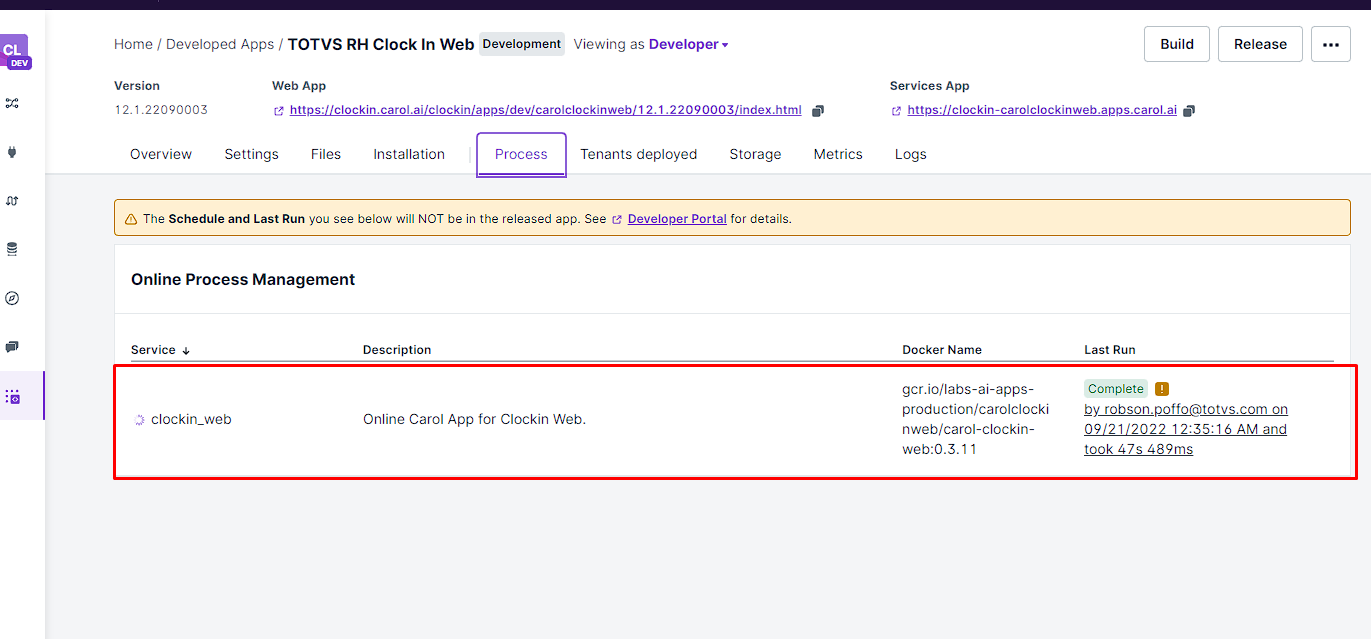The width and height of the screenshot is (1371, 639).
Task: Open the compass explore sidebar icon
Action: click(12, 298)
